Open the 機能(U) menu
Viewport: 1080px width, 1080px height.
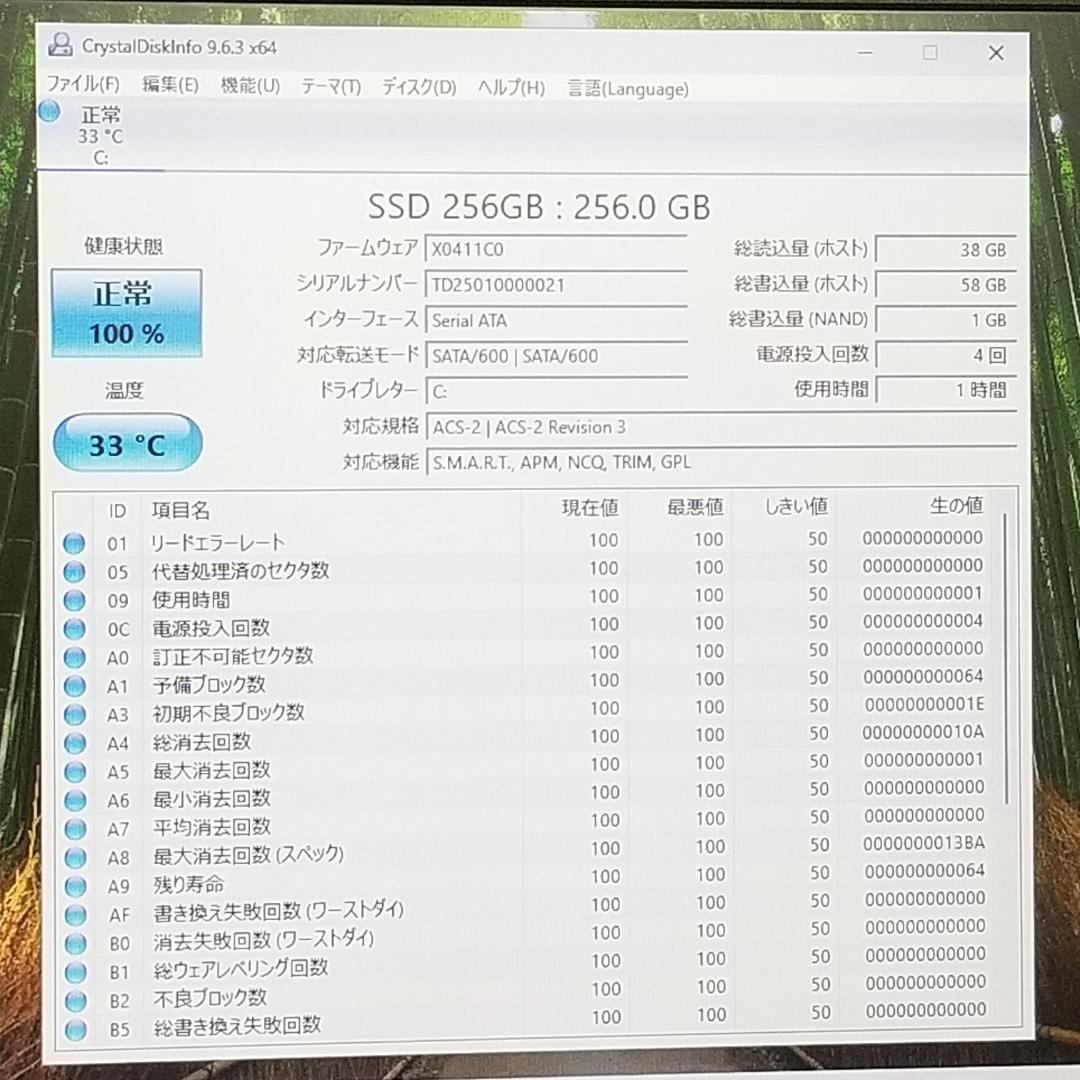[x=252, y=86]
